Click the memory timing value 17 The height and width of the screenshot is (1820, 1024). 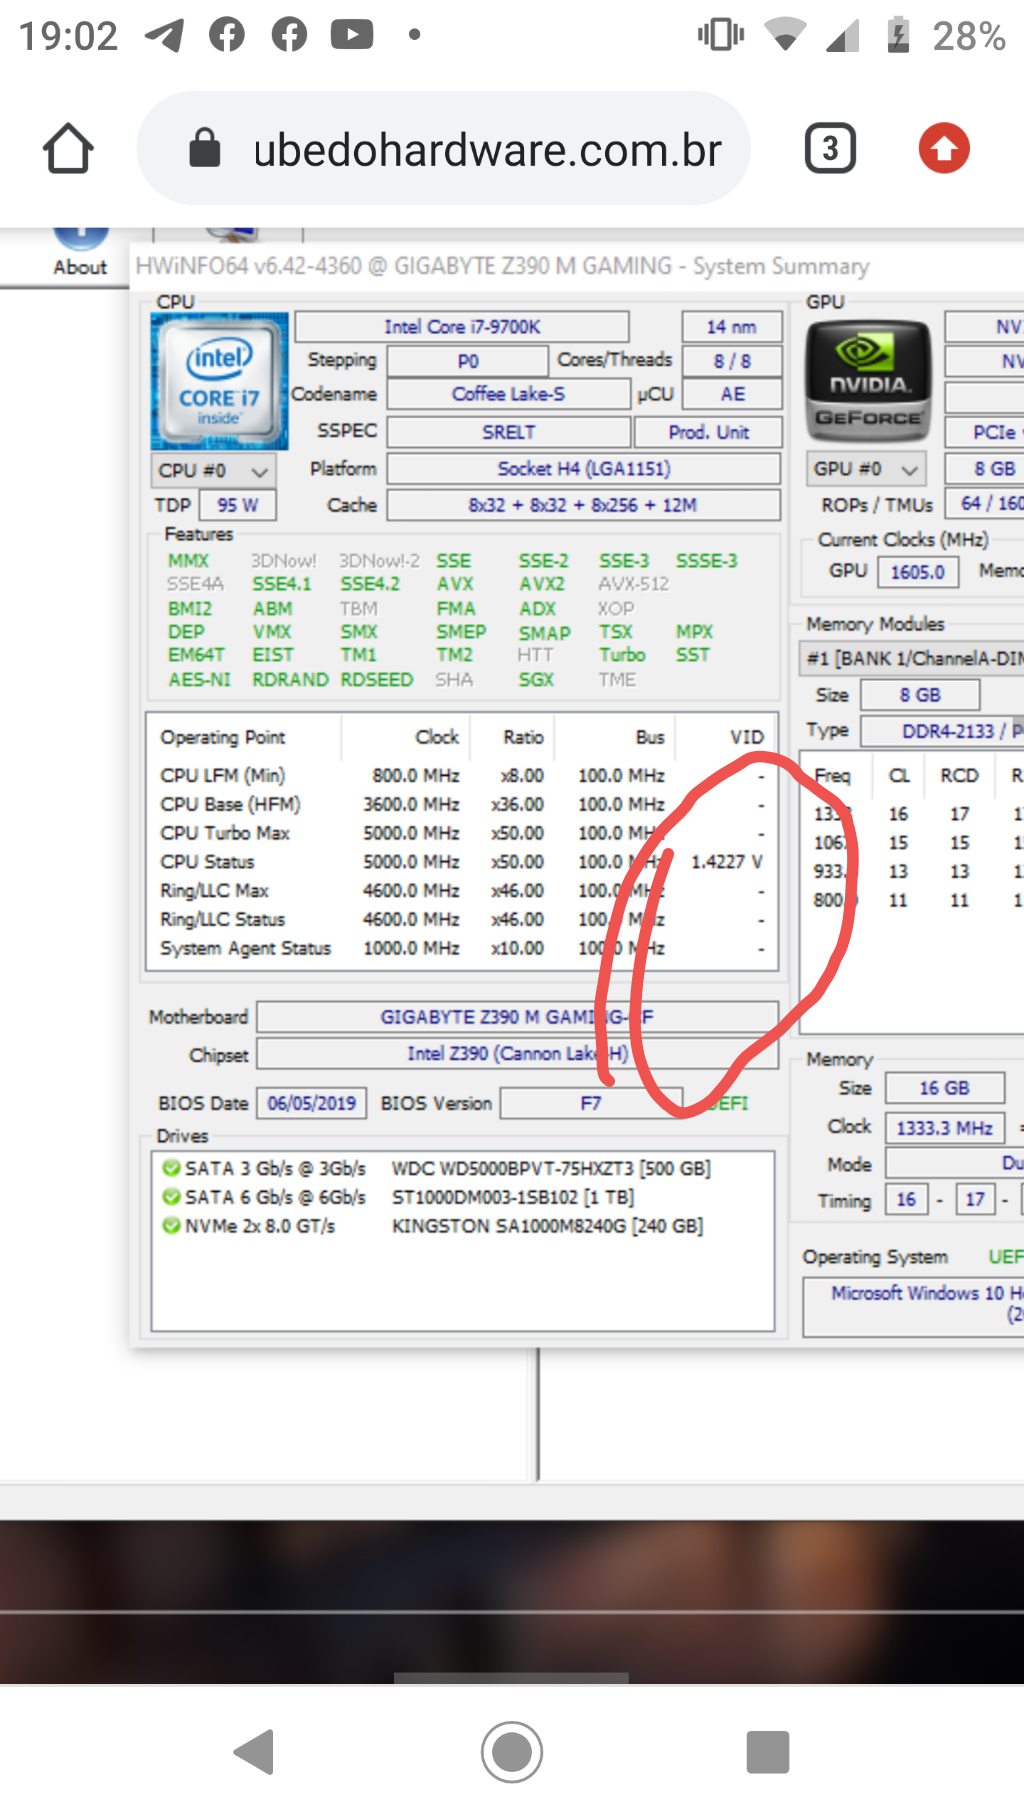pyautogui.click(x=975, y=1199)
